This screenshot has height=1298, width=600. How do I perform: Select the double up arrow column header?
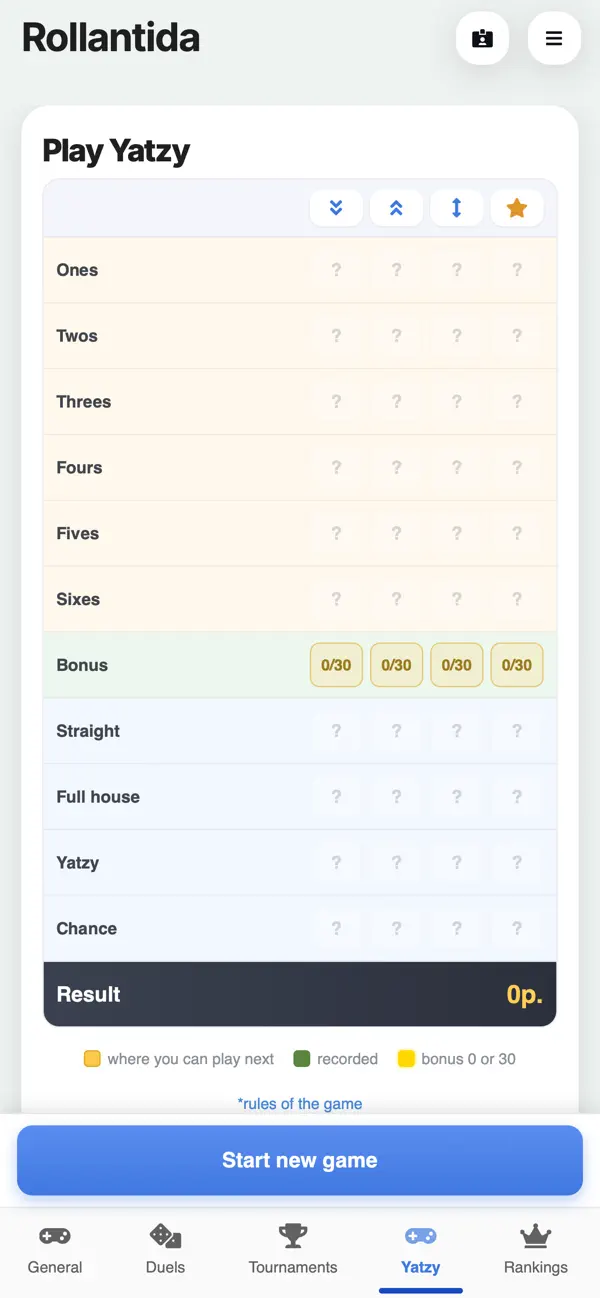396,208
